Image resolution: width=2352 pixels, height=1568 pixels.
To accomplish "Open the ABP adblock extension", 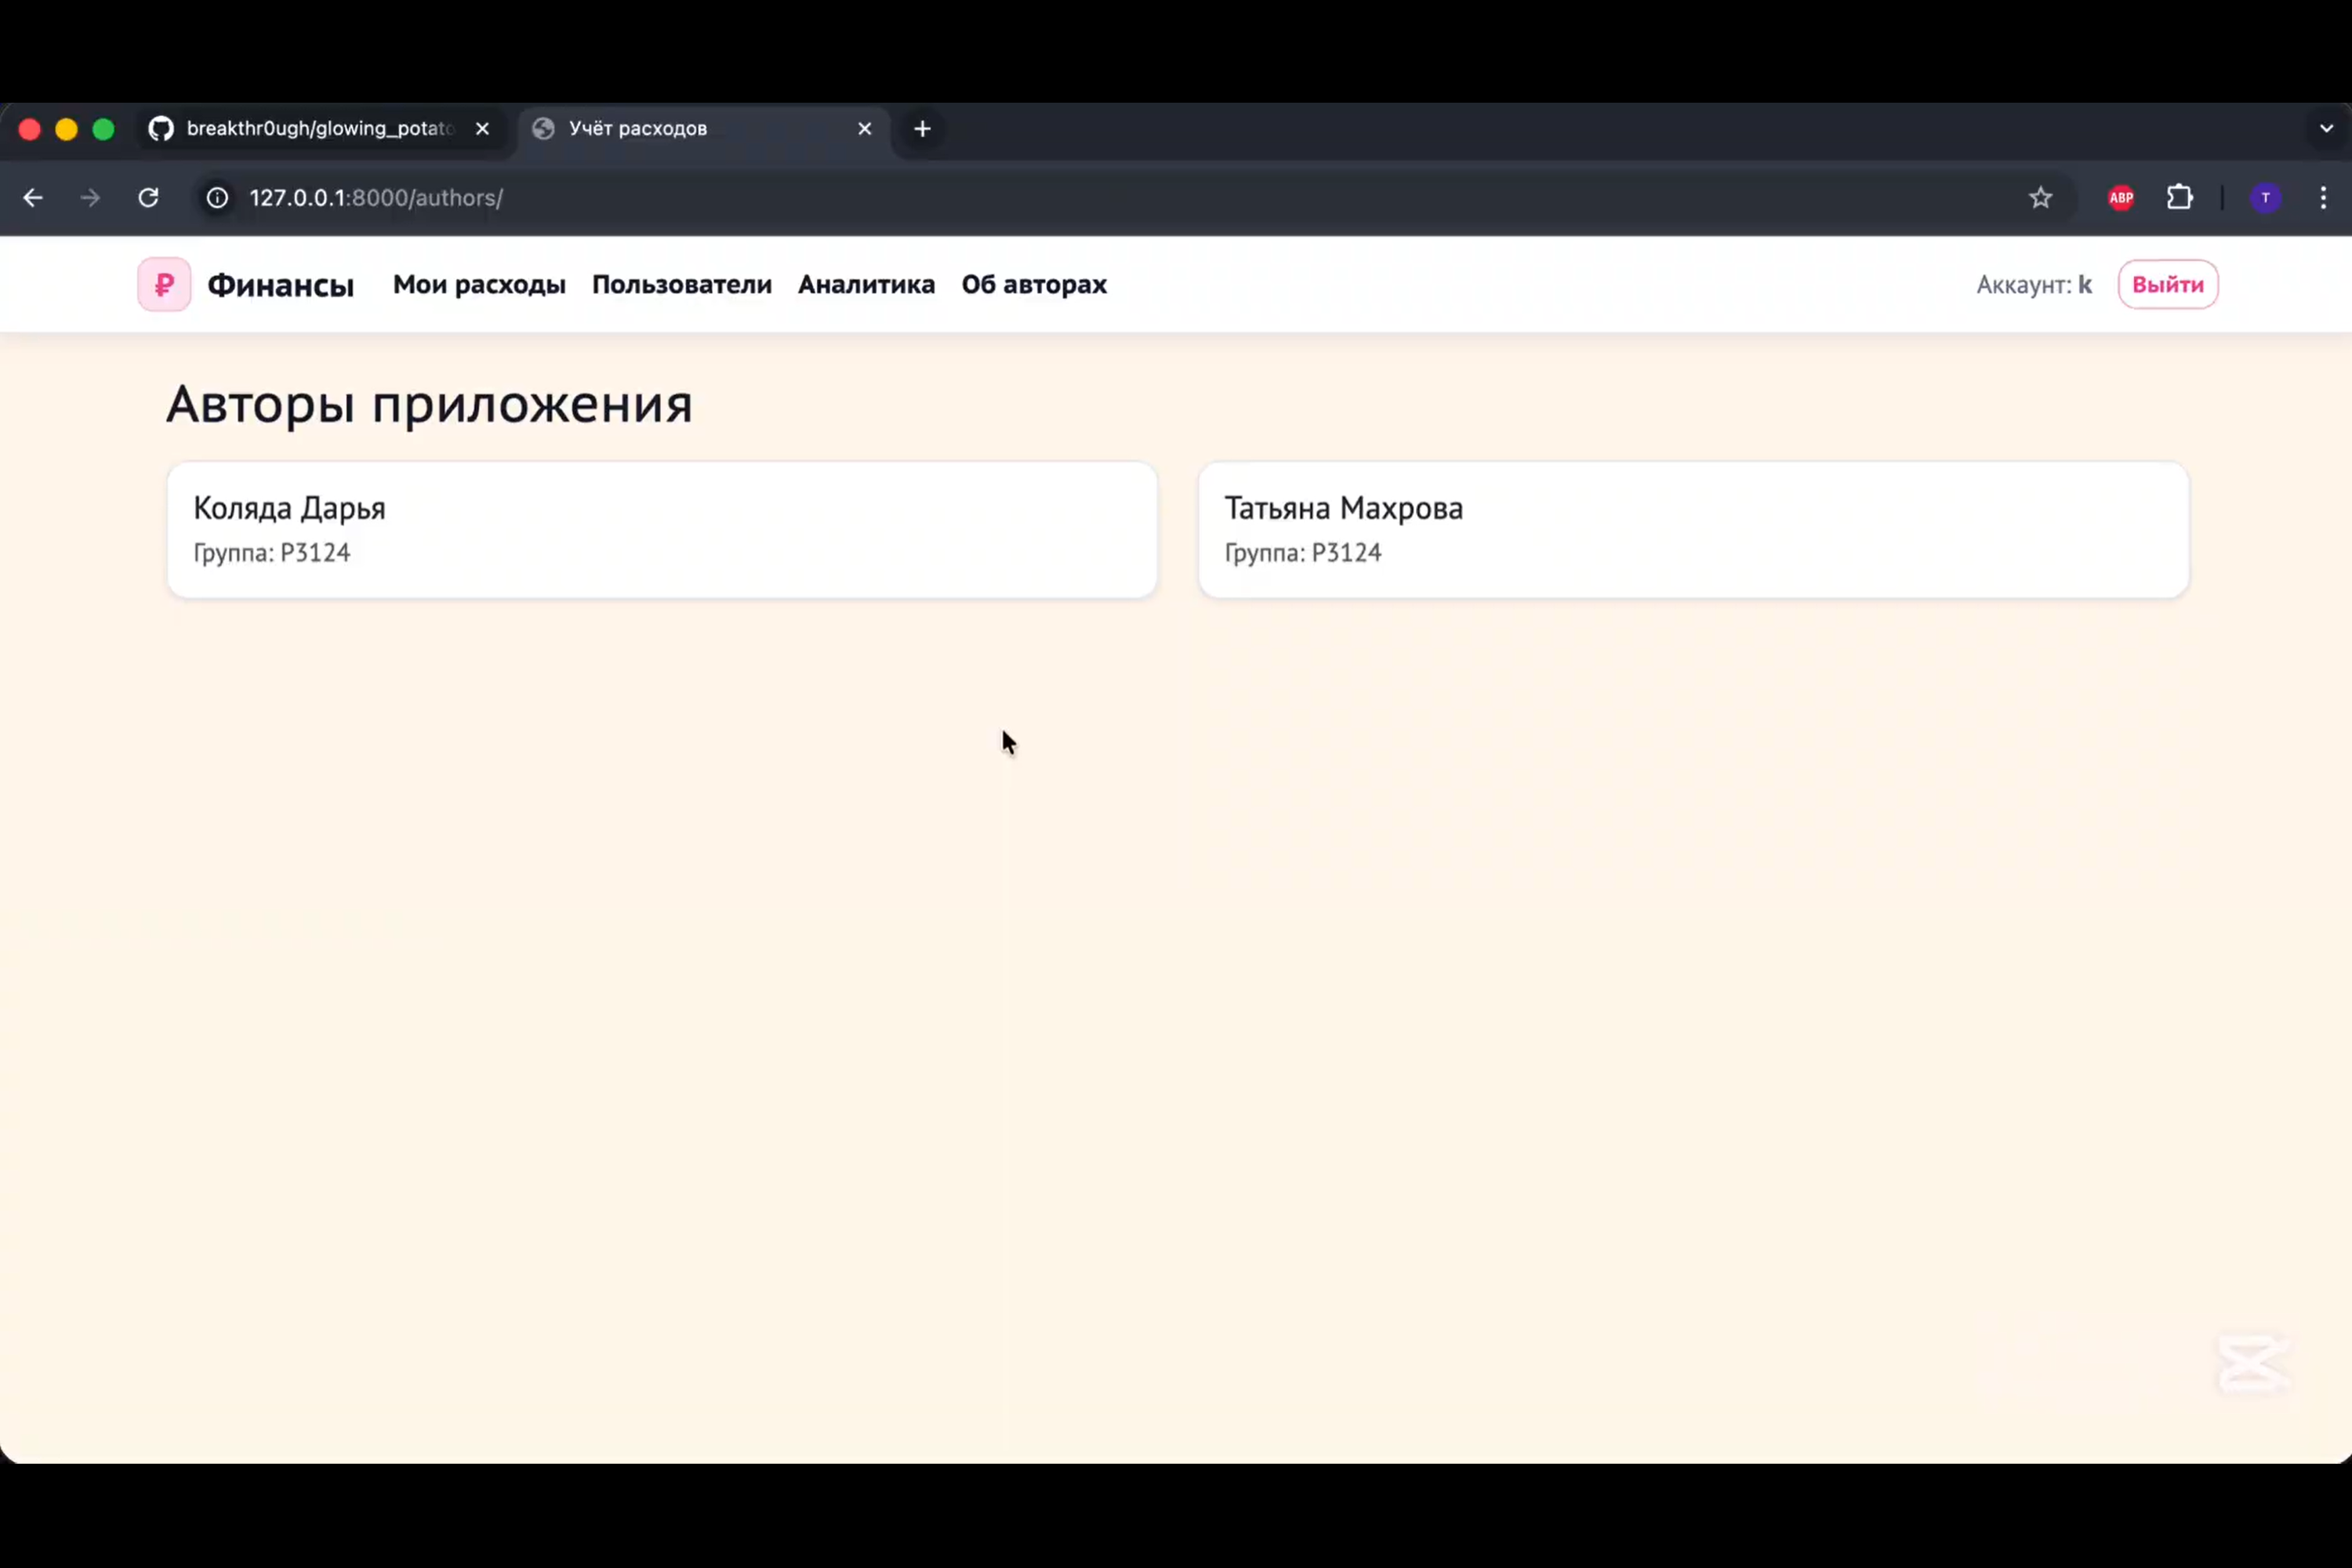I will [2120, 198].
